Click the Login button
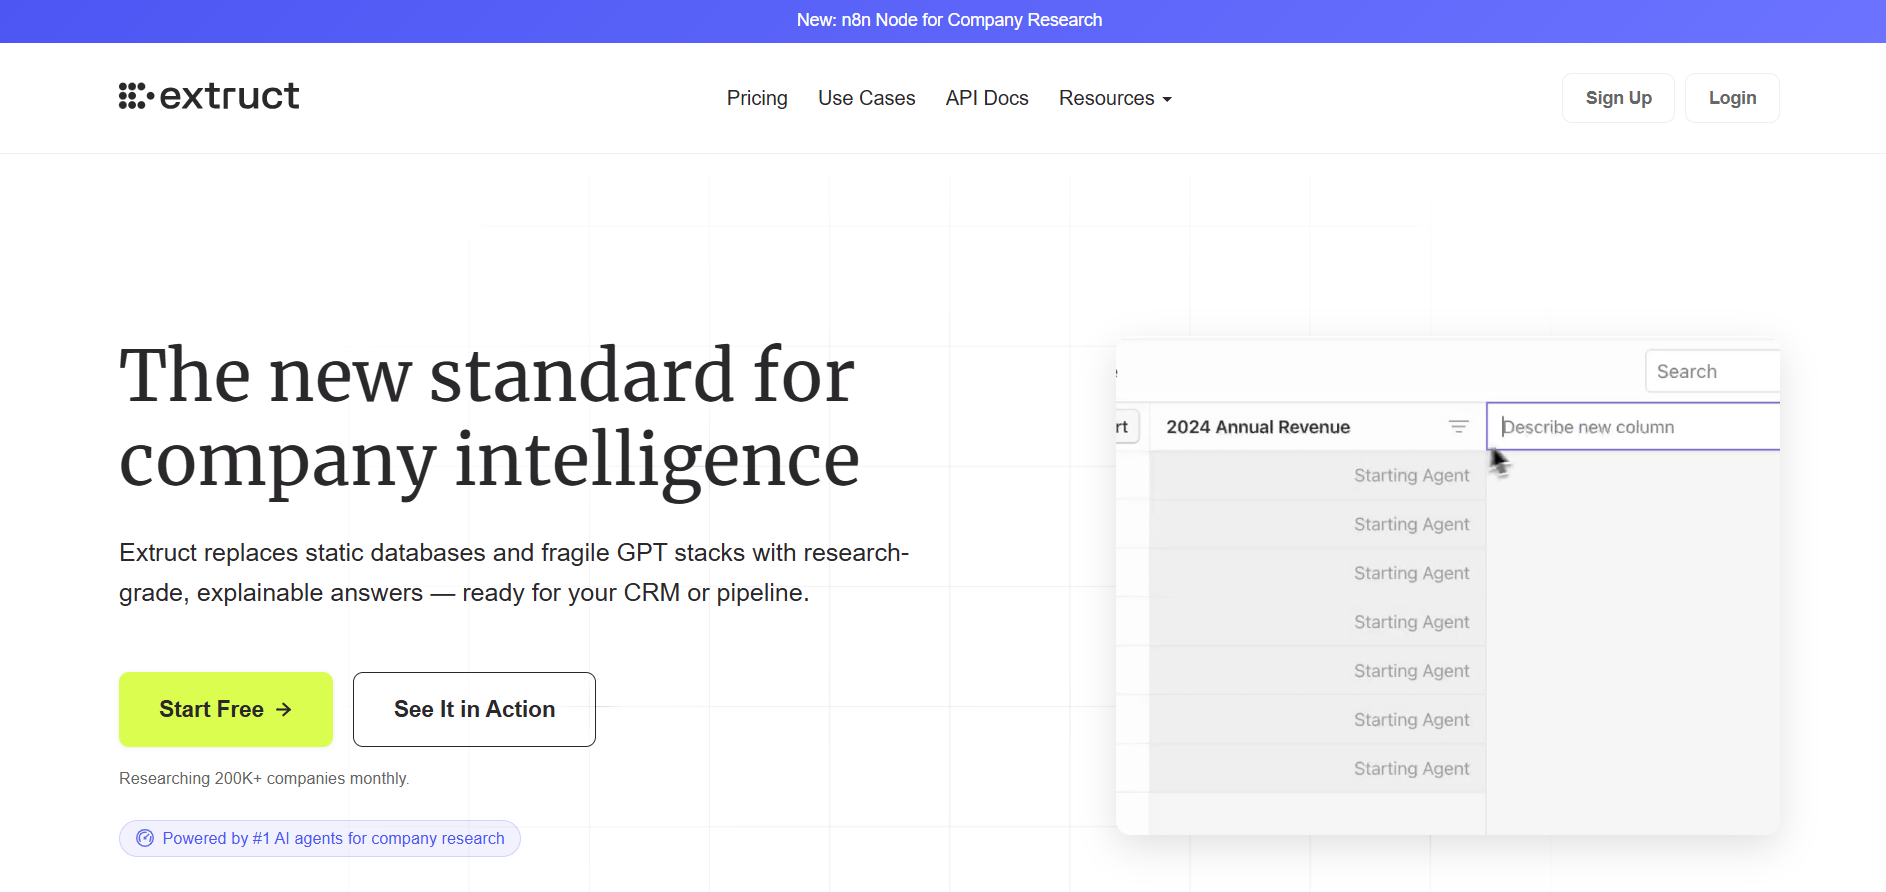 pyautogui.click(x=1731, y=98)
